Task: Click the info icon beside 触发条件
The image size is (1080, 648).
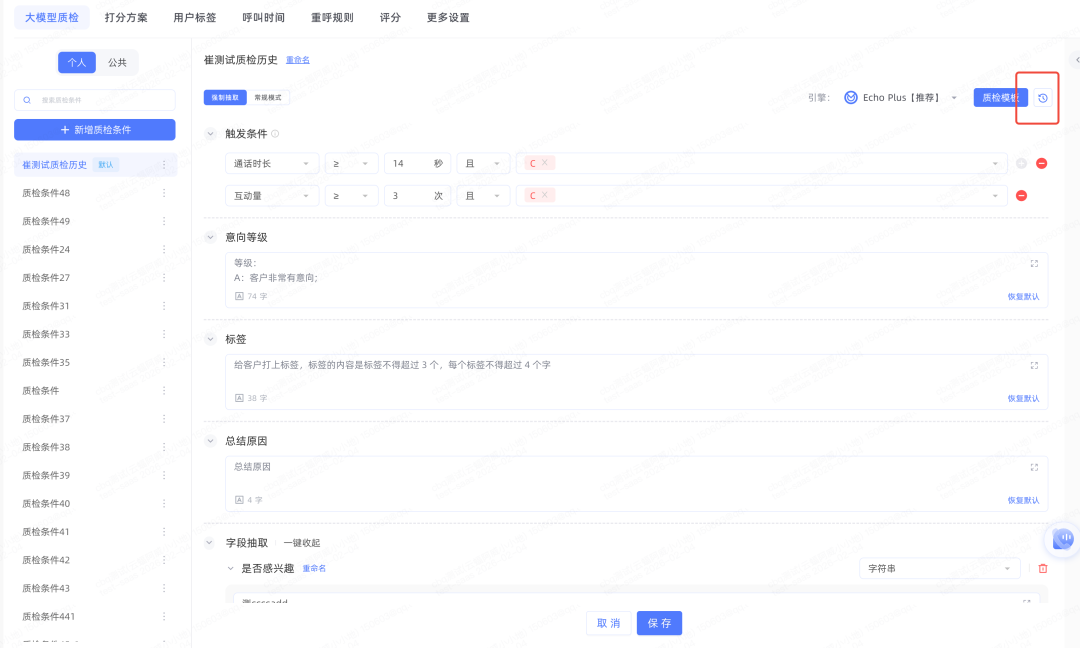Action: tap(275, 134)
